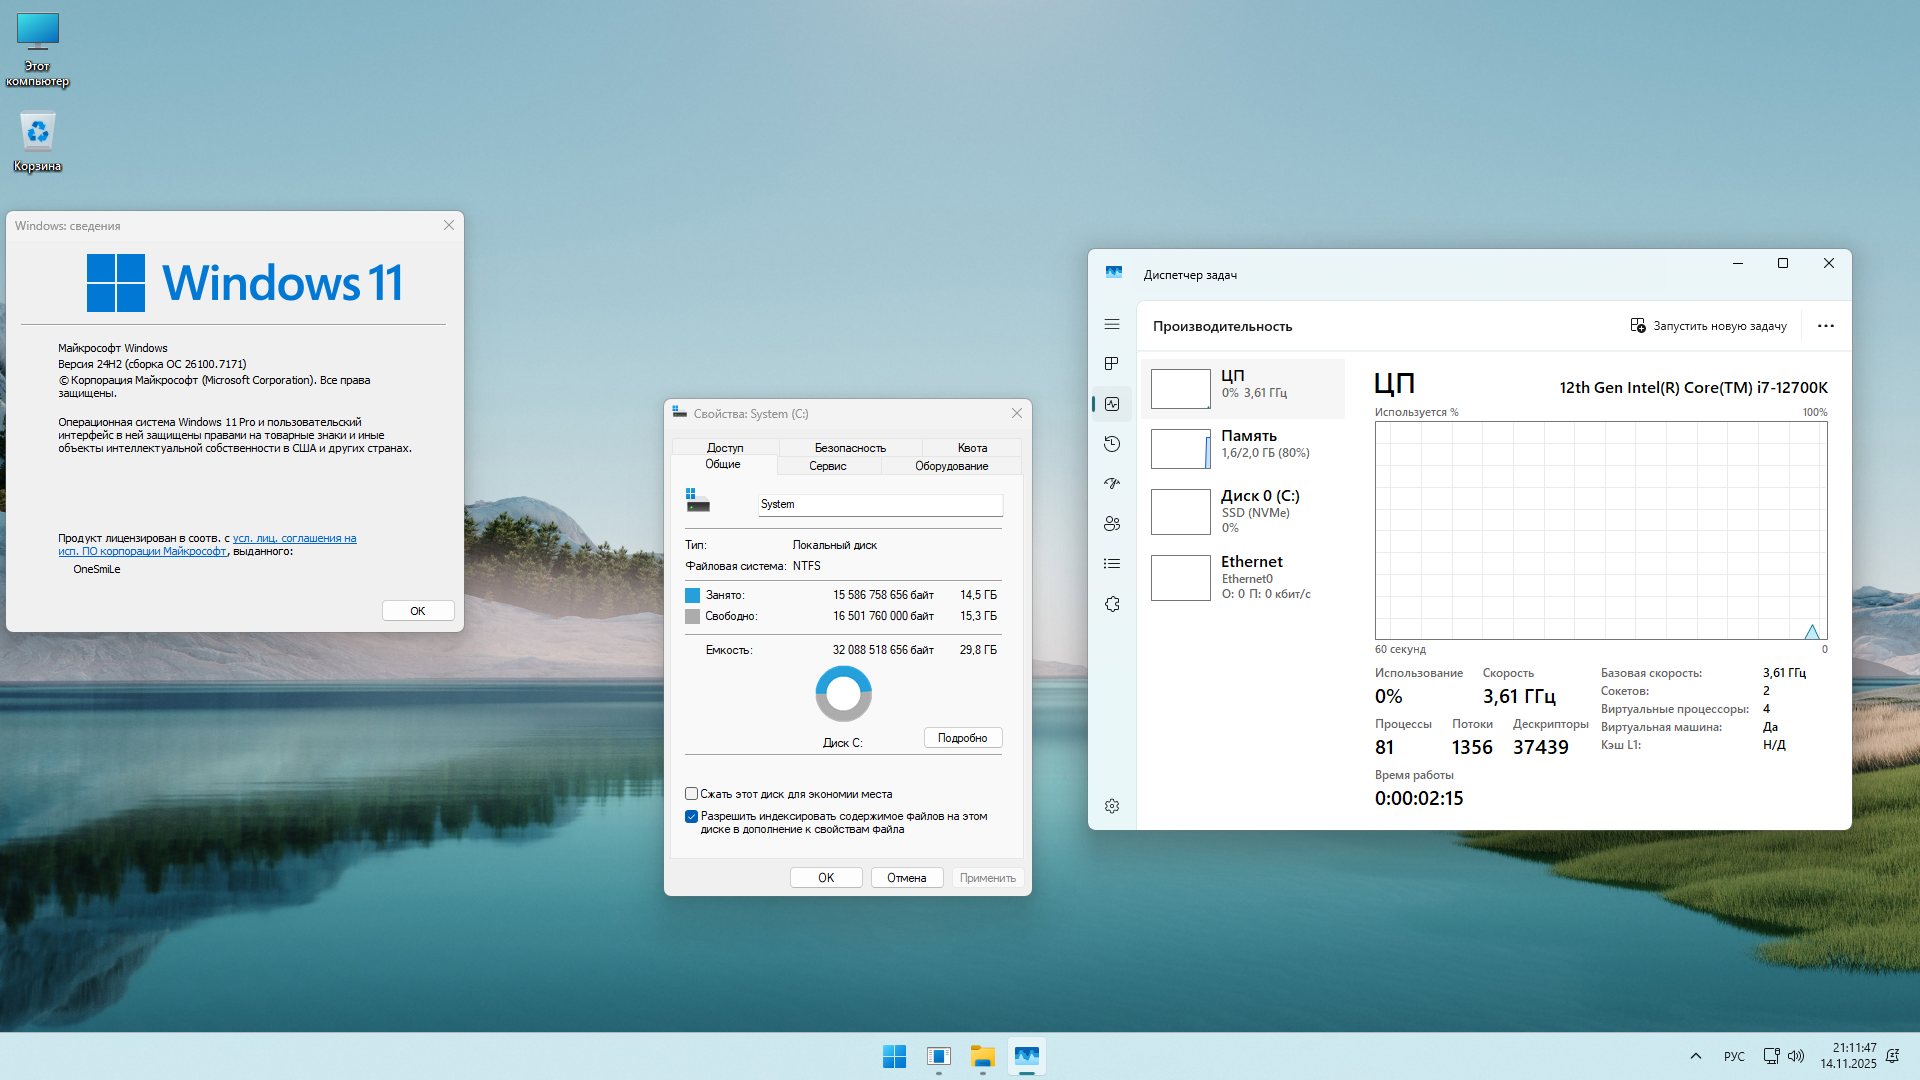Click Run new task button

tap(1708, 326)
